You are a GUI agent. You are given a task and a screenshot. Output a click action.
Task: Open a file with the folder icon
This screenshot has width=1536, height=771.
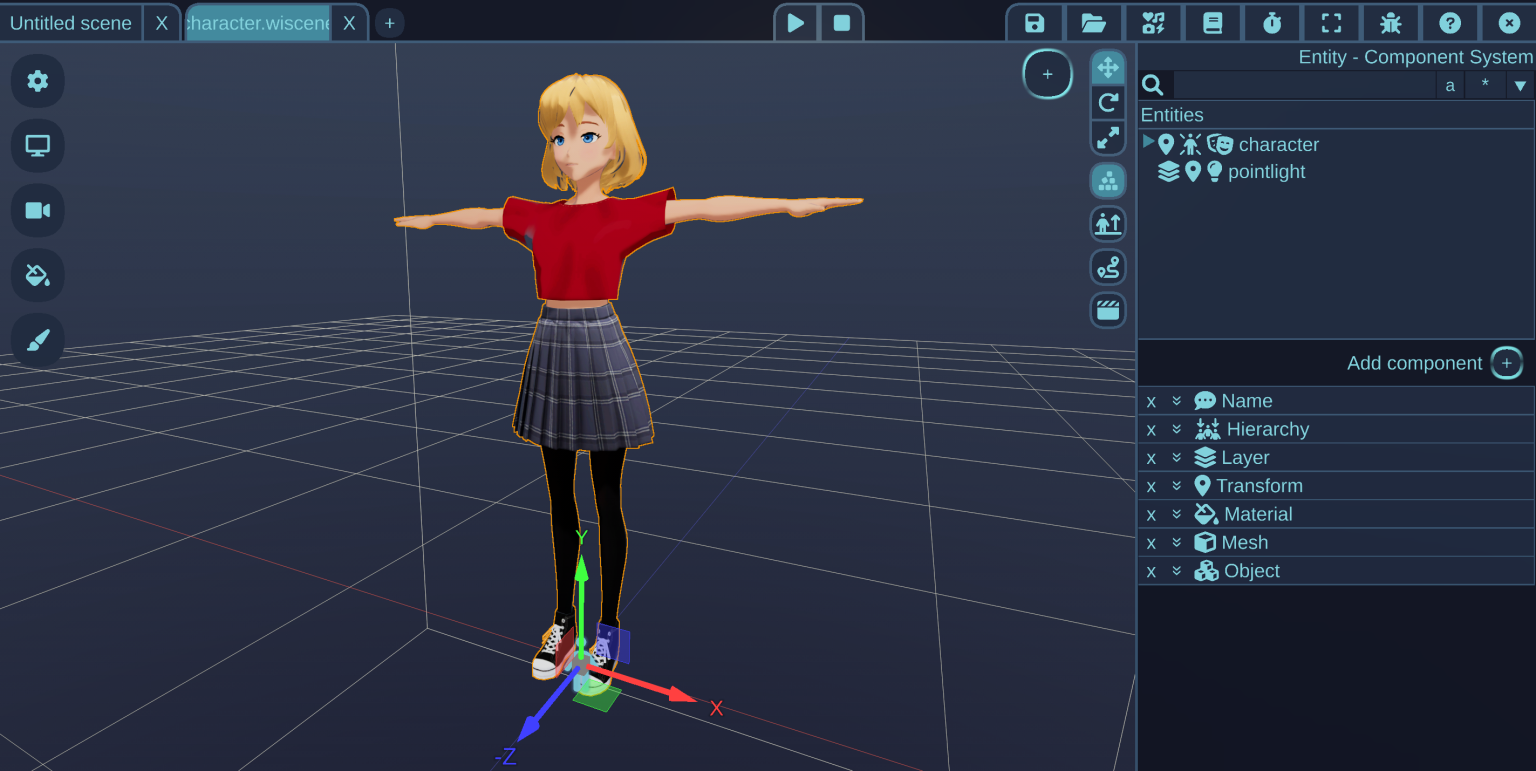pyautogui.click(x=1094, y=23)
